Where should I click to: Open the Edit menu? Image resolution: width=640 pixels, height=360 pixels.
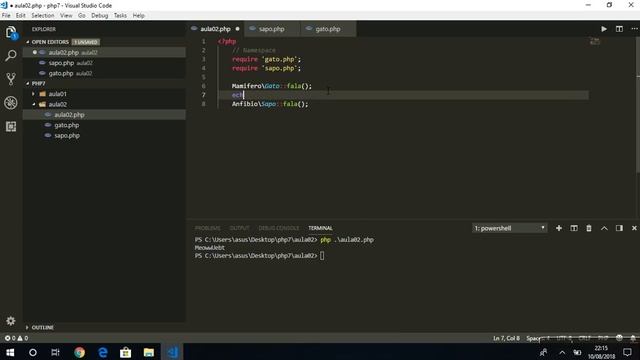coord(20,16)
